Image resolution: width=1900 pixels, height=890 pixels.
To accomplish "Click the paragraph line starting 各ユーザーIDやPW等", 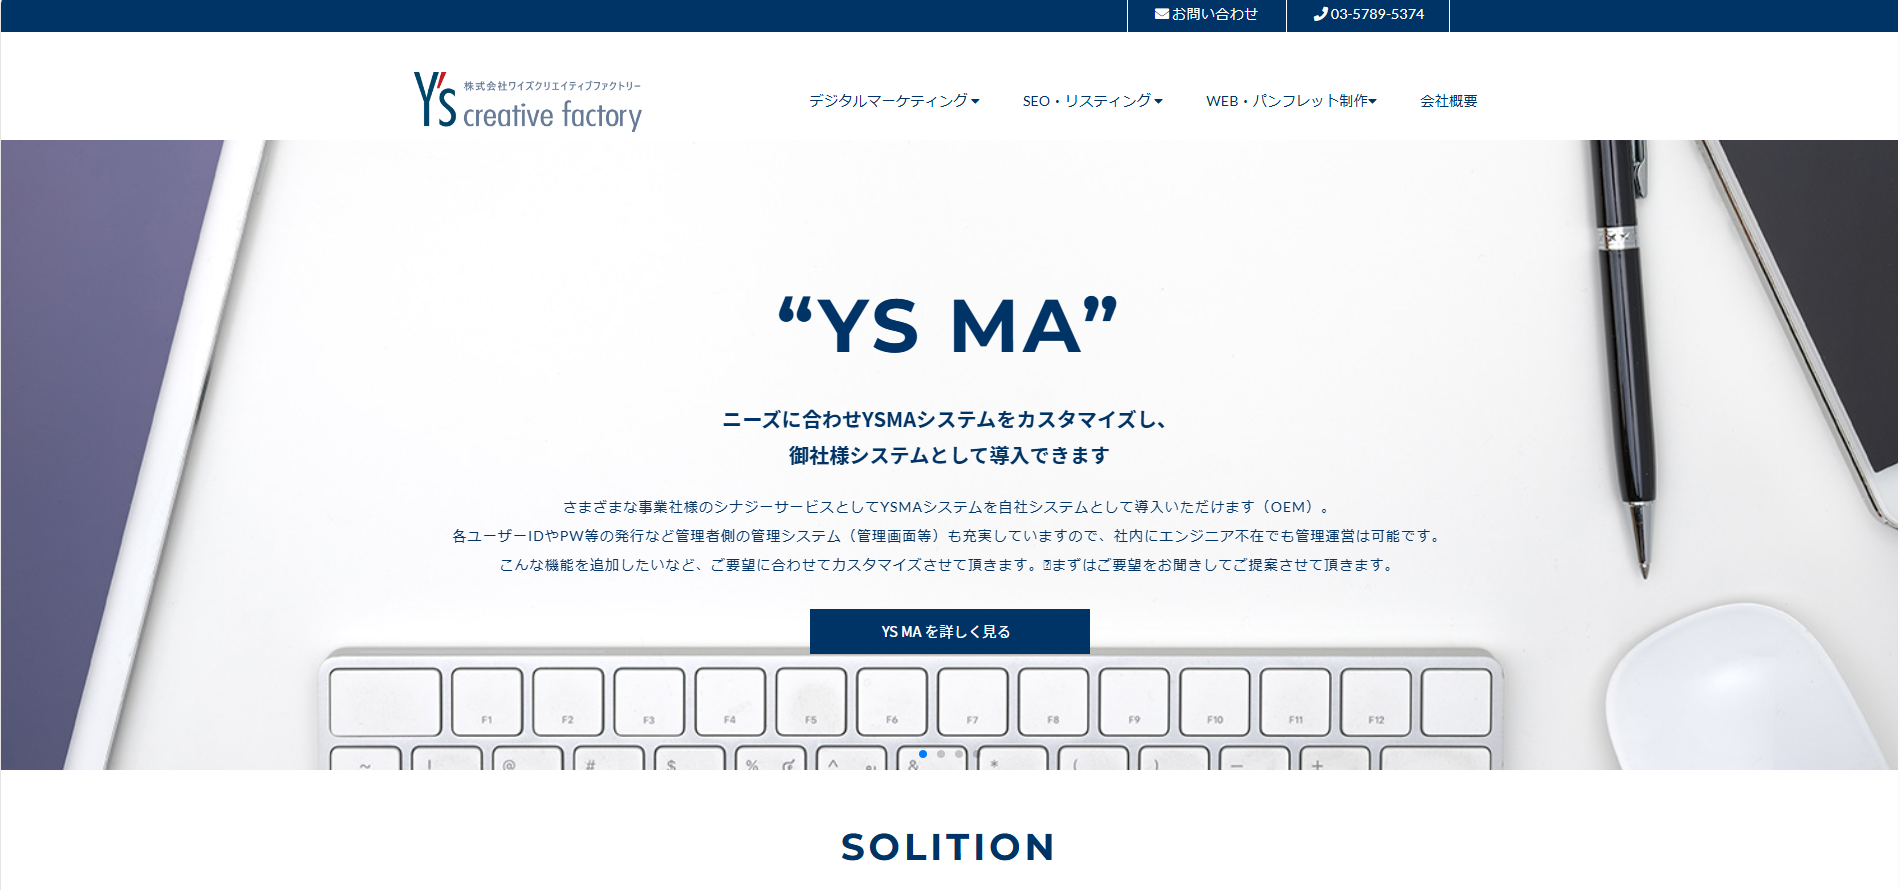I will tap(949, 536).
